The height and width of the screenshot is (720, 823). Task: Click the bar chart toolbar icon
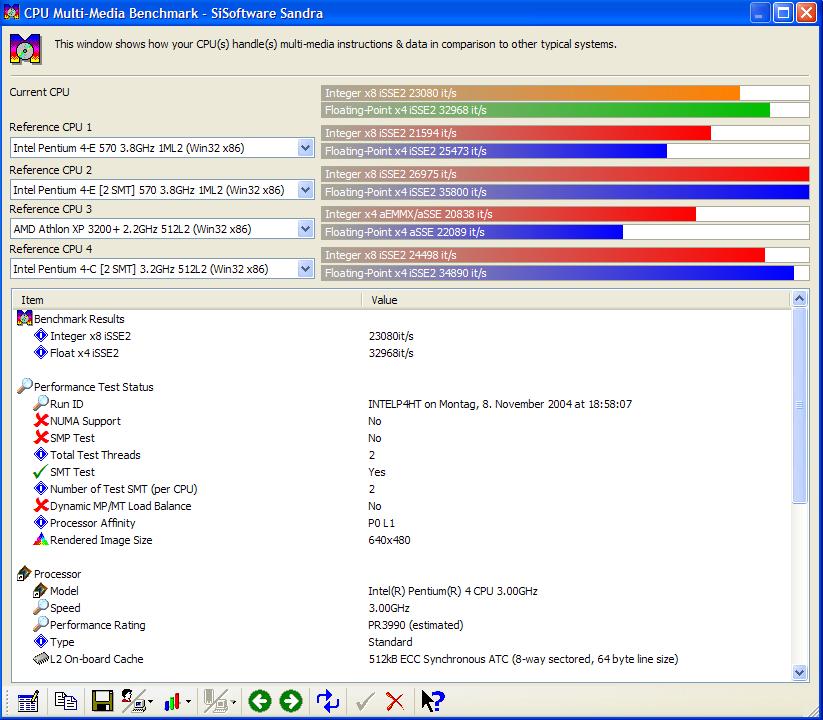click(172, 701)
